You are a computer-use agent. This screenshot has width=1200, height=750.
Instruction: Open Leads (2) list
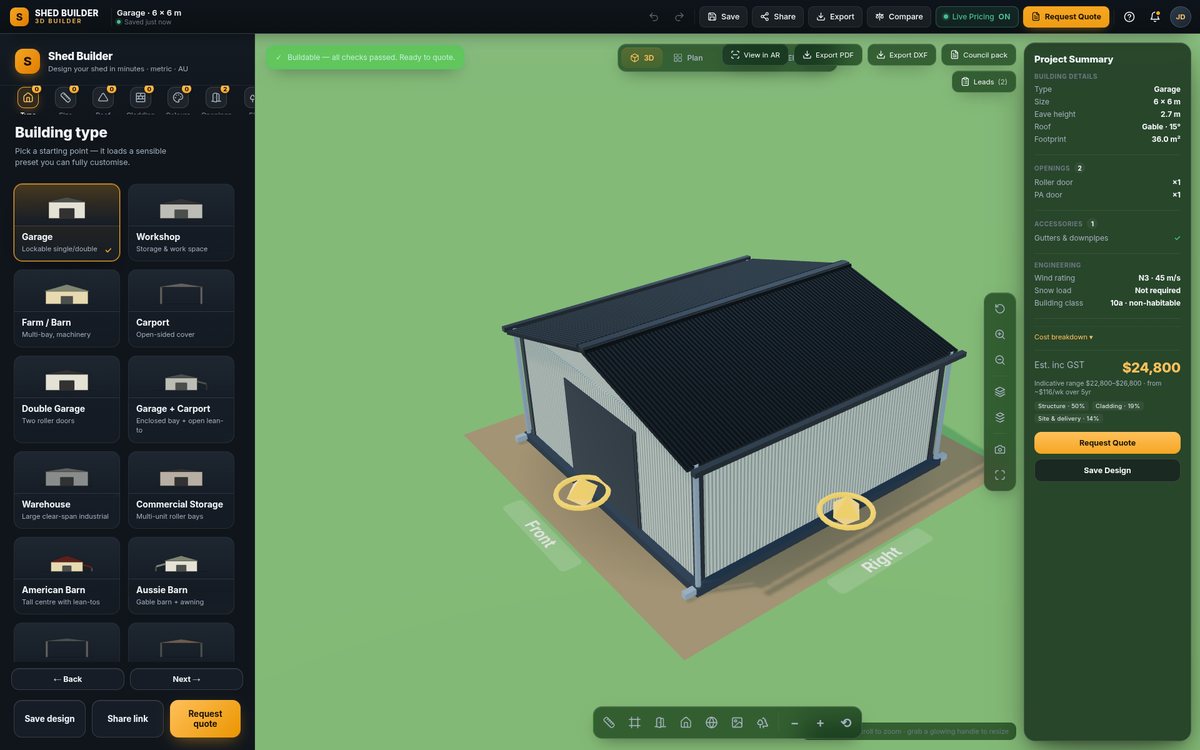(x=984, y=82)
